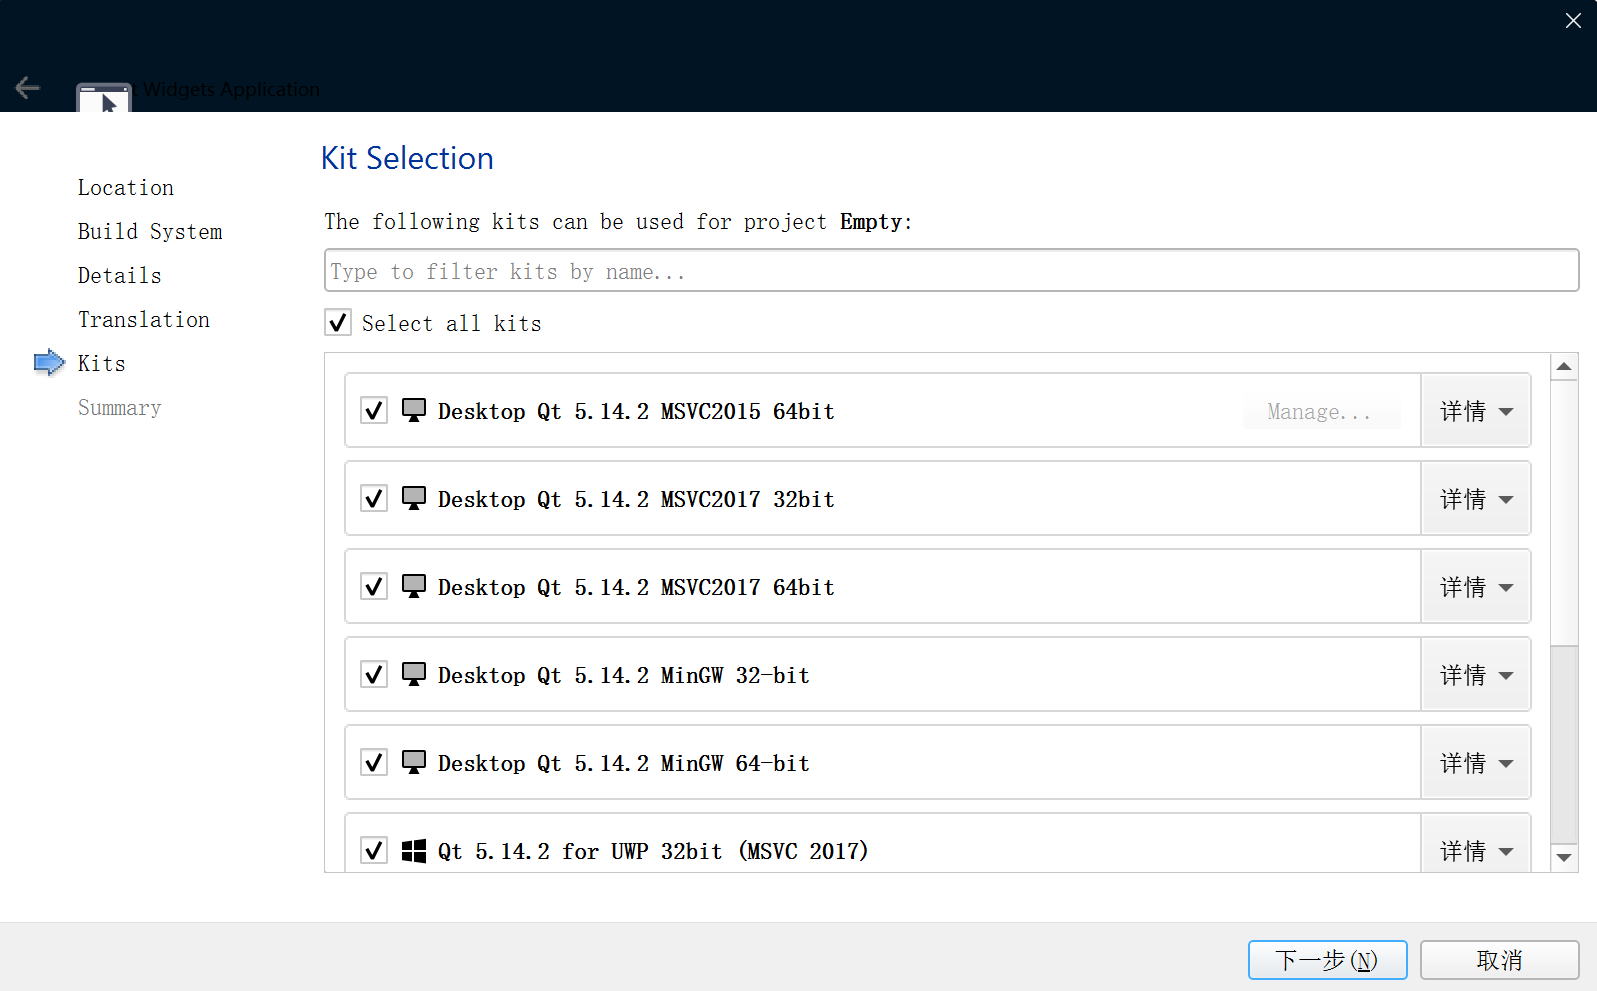Click Windows logo icon of UWP 32bit kit
This screenshot has height=991, width=1597.
(414, 851)
